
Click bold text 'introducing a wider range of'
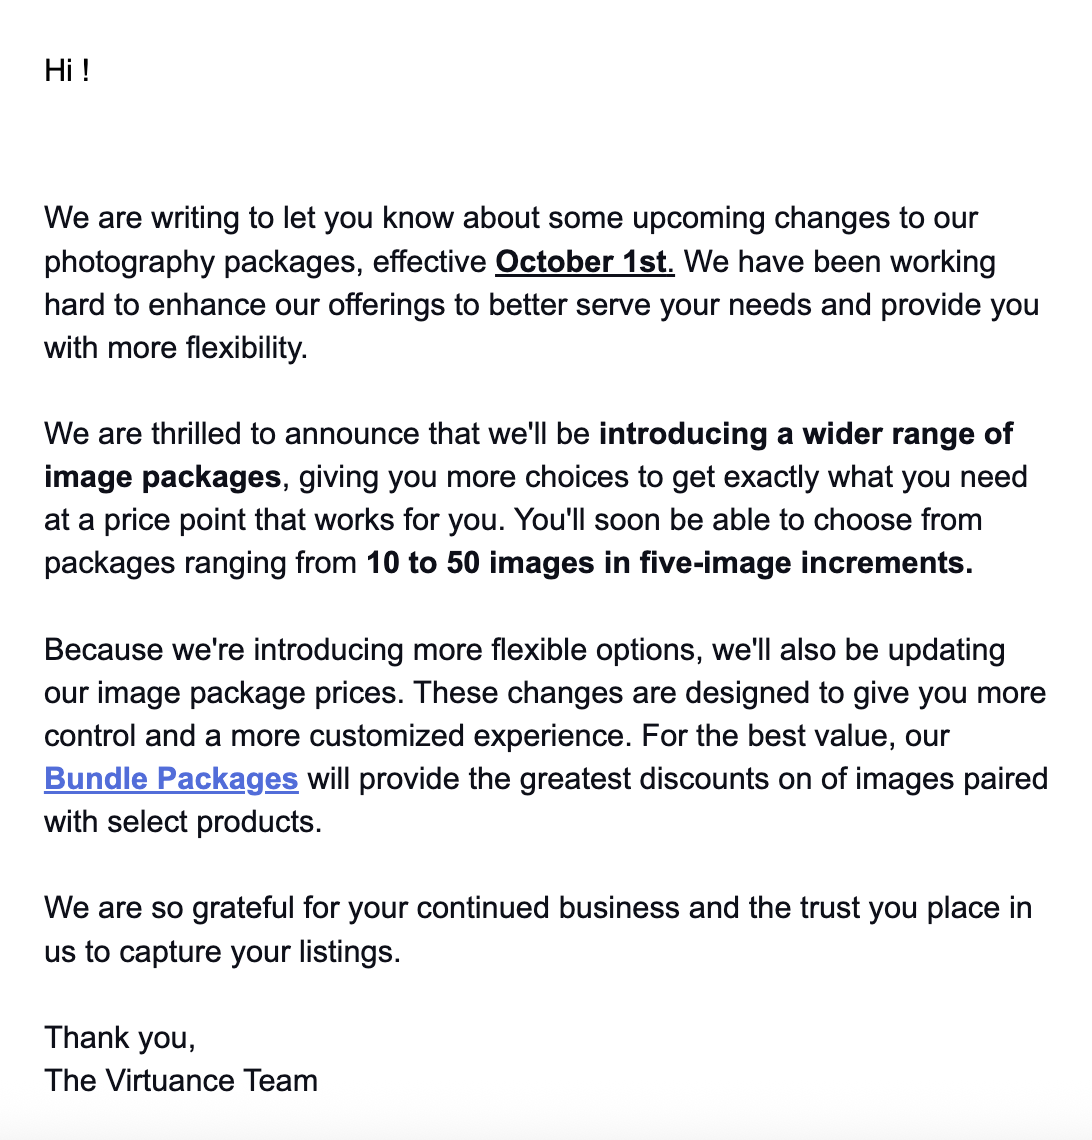pos(805,434)
